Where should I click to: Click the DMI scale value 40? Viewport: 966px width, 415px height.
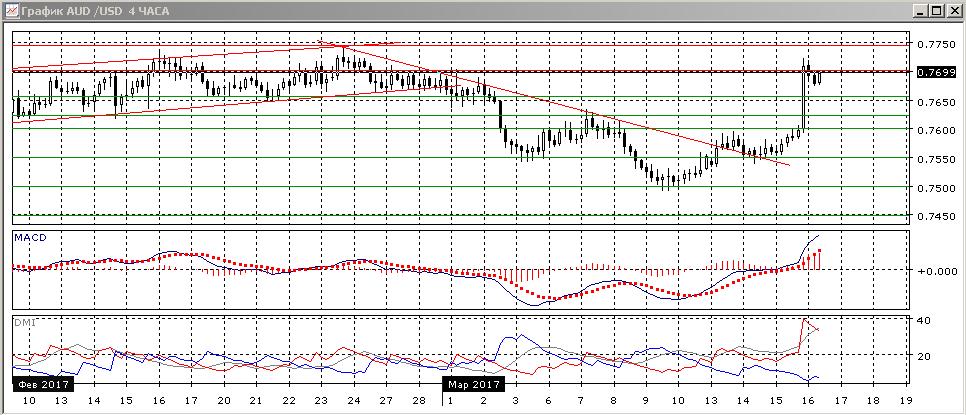[924, 320]
